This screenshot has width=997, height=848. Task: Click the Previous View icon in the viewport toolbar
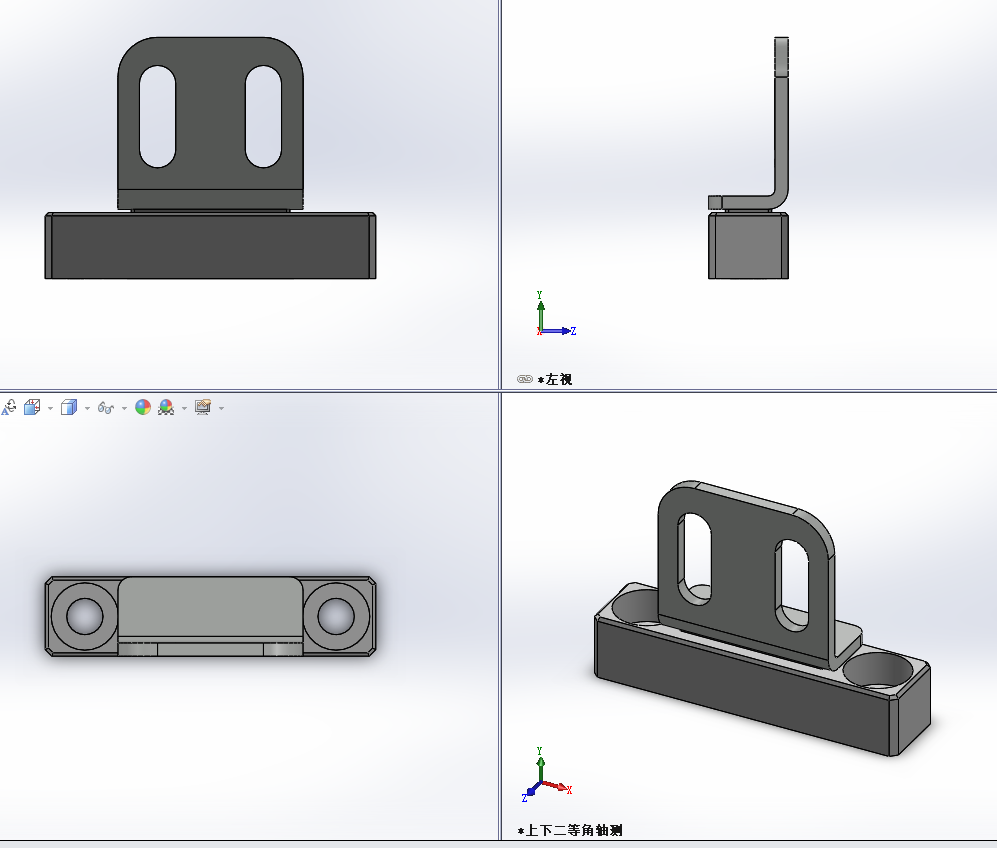pos(9,407)
